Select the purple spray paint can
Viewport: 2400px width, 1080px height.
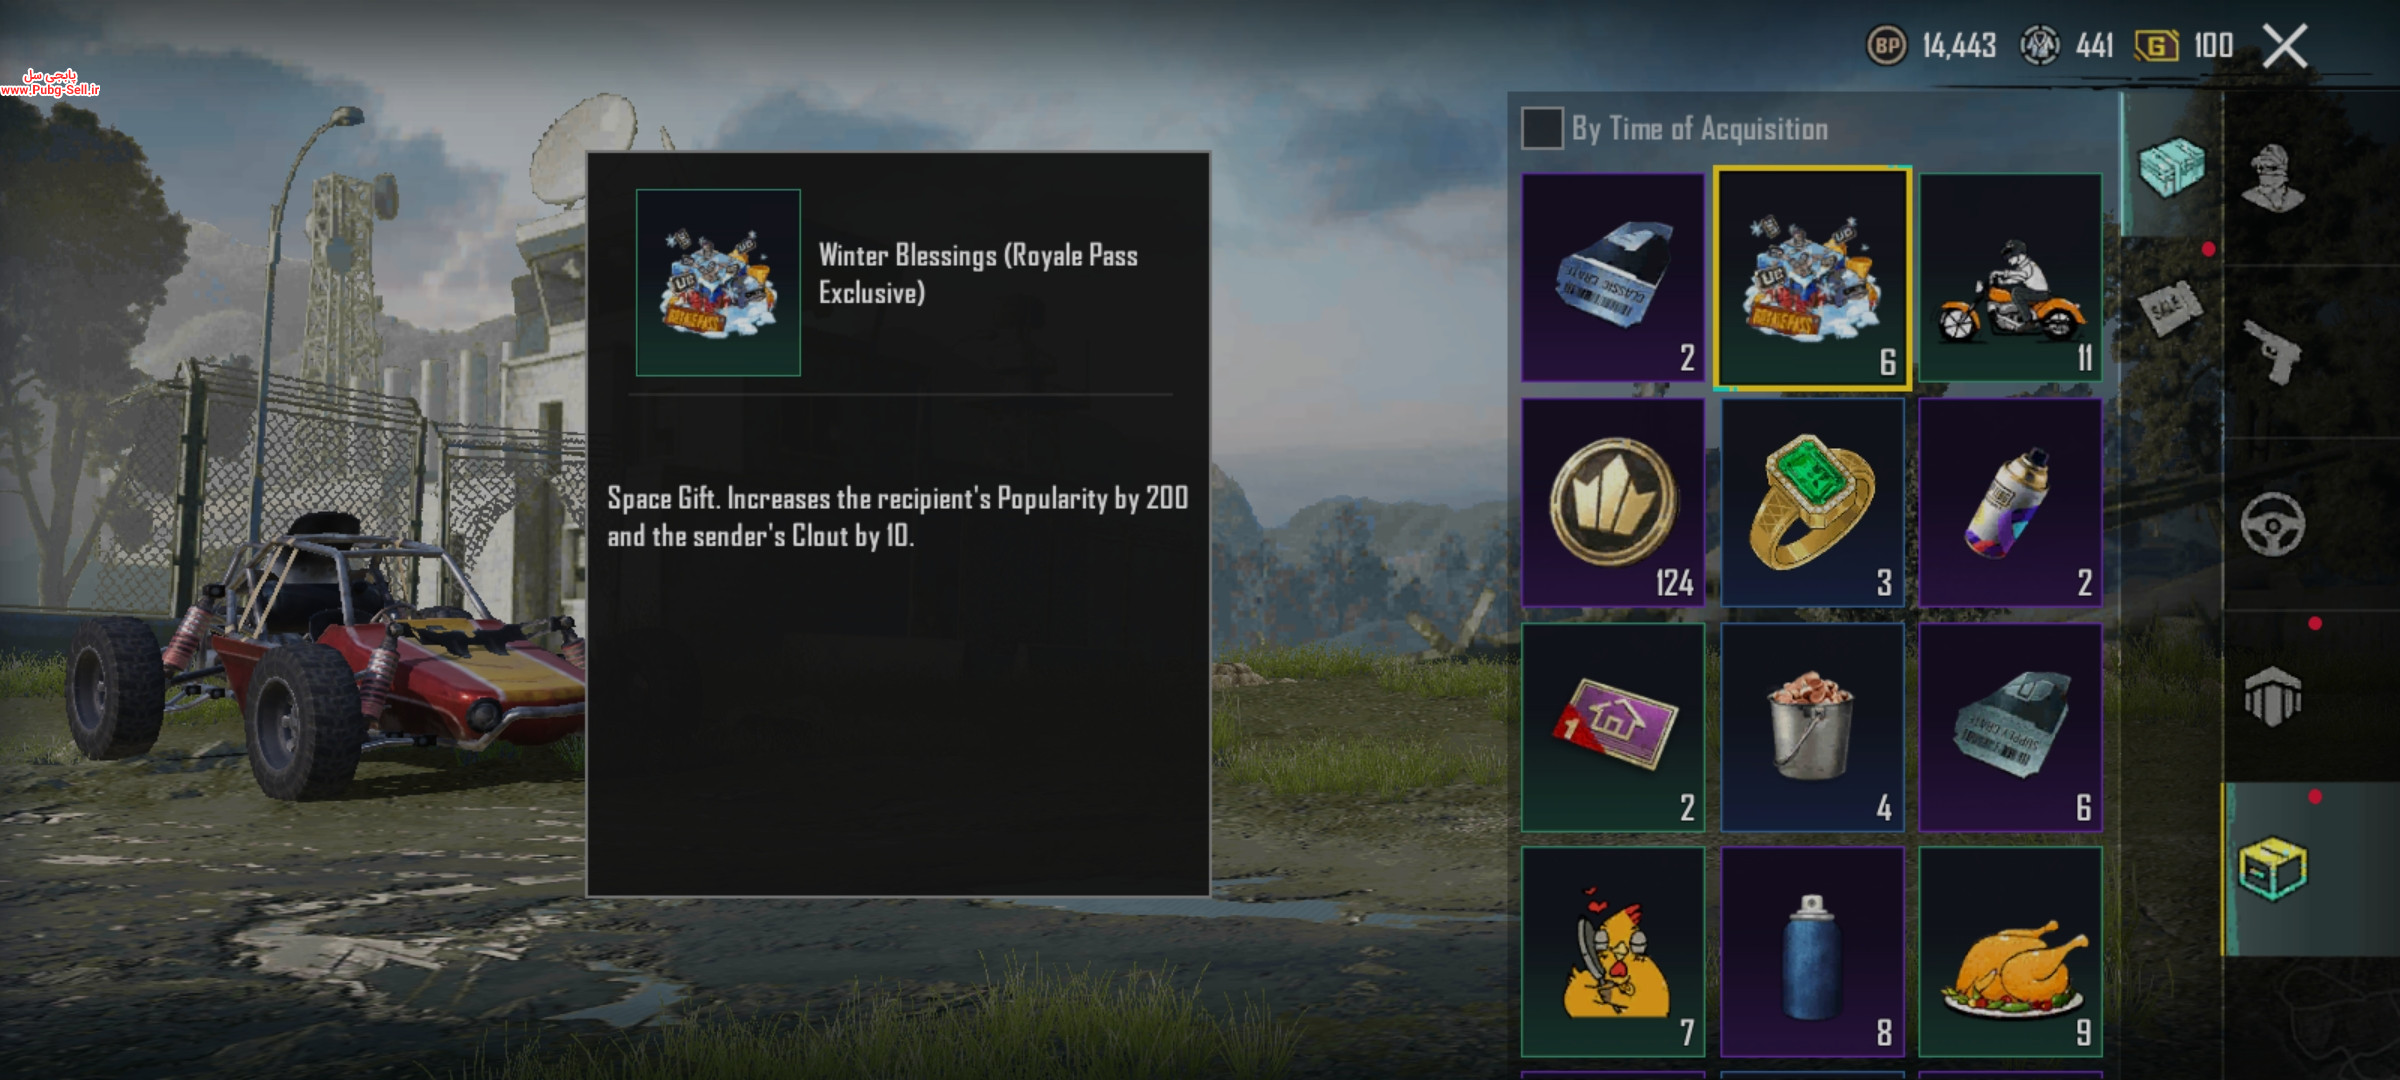[2010, 502]
